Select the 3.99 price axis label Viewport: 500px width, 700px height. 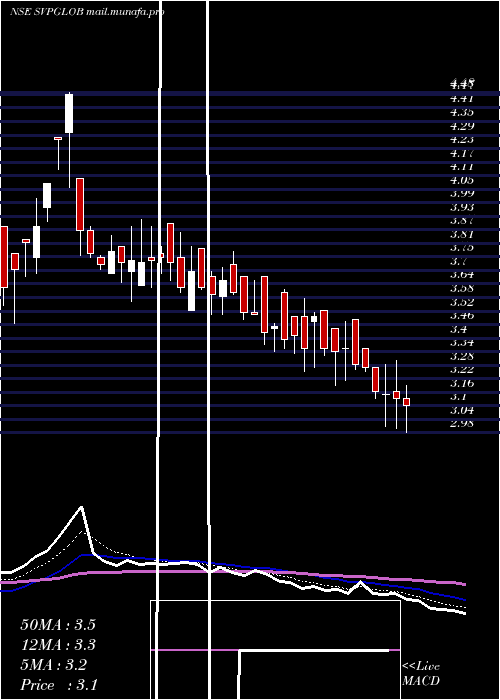(462, 193)
